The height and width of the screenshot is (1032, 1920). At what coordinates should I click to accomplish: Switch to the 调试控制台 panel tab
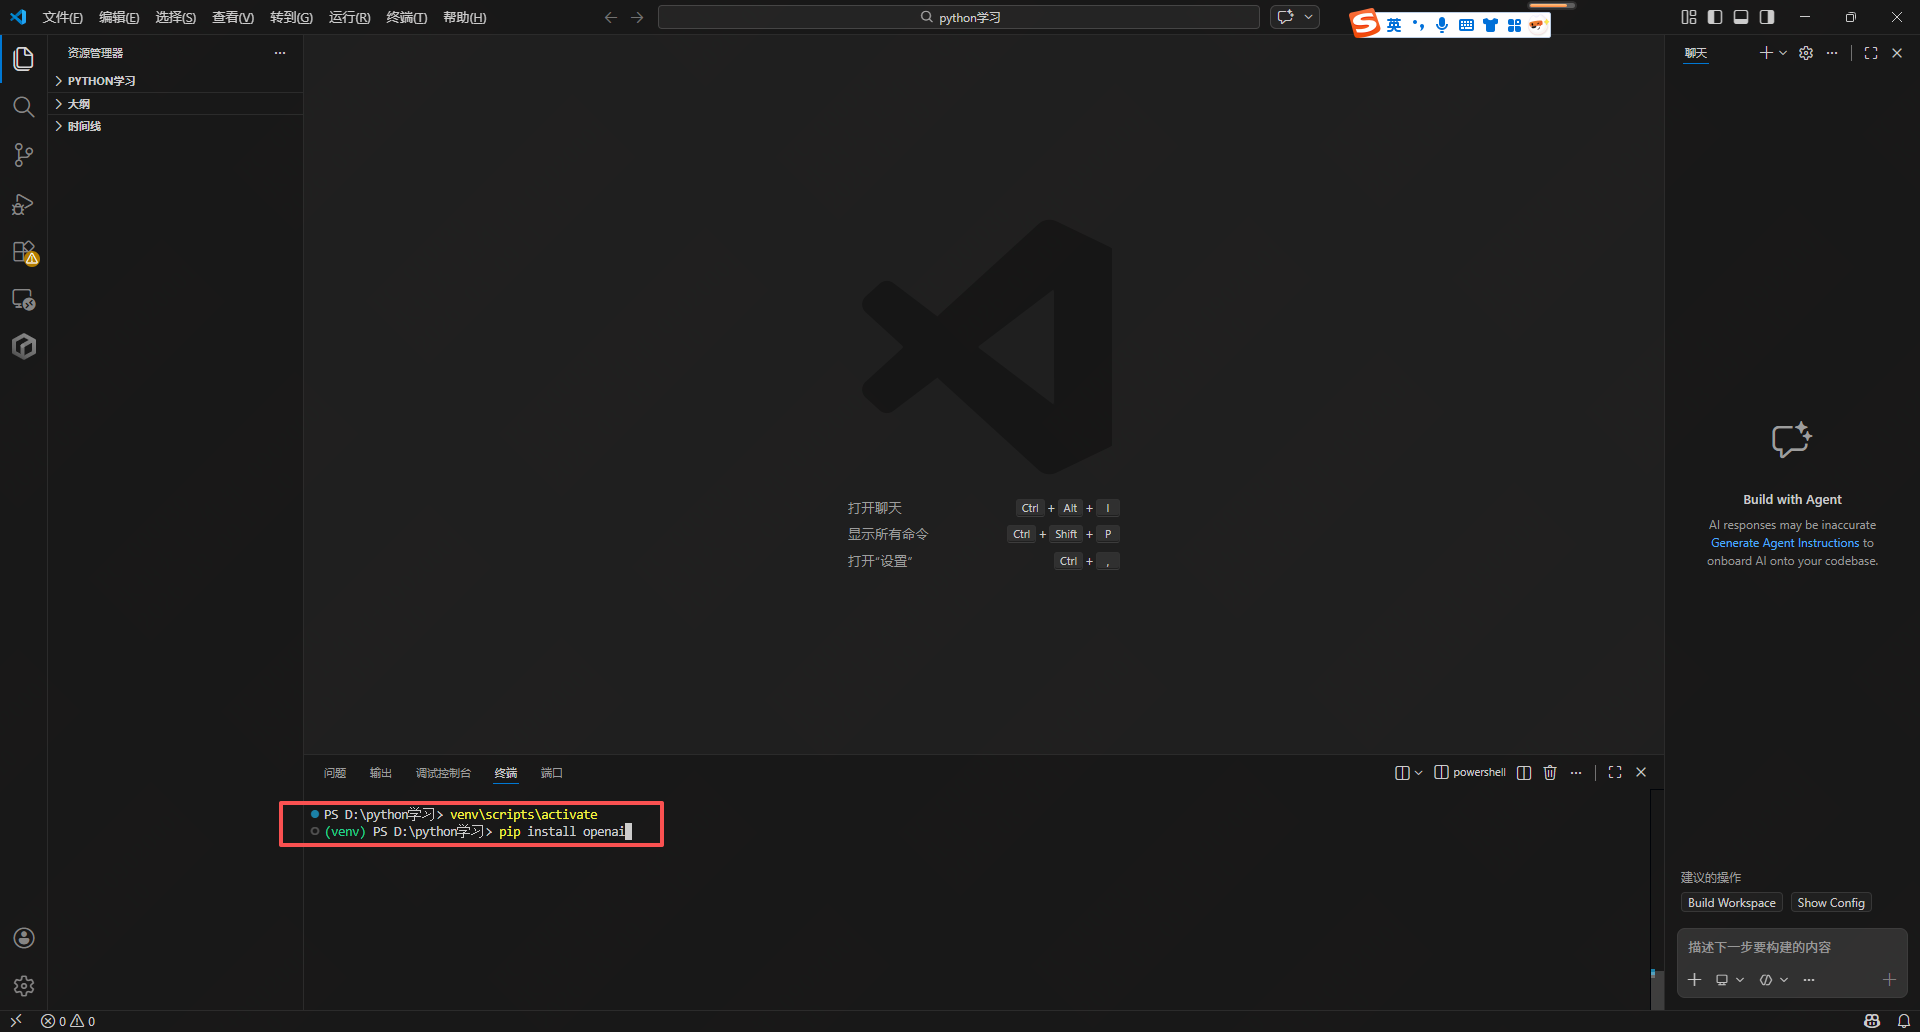tap(443, 773)
